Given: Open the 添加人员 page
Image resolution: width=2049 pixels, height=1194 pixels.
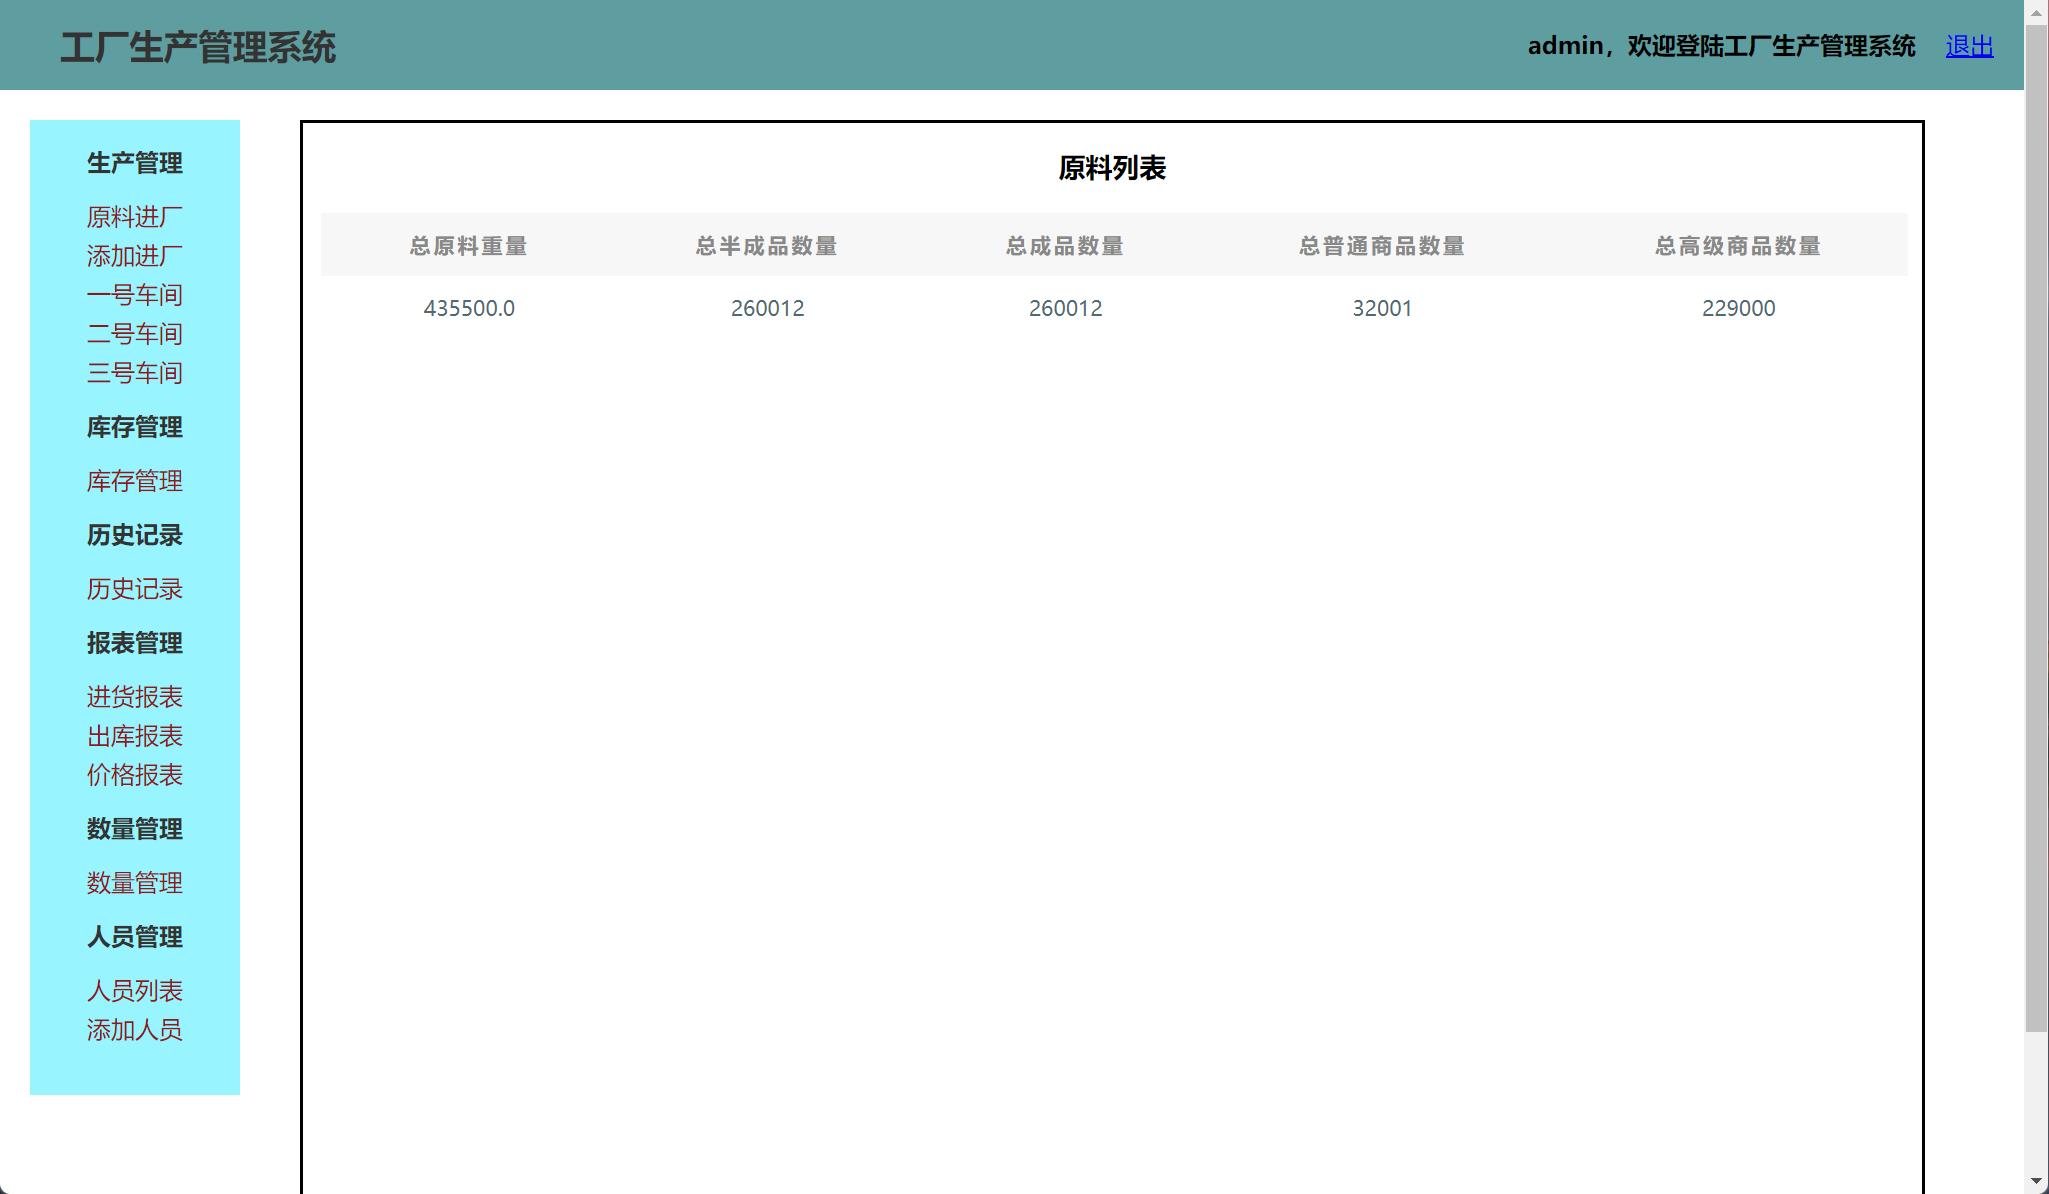Looking at the screenshot, I should [x=134, y=1029].
